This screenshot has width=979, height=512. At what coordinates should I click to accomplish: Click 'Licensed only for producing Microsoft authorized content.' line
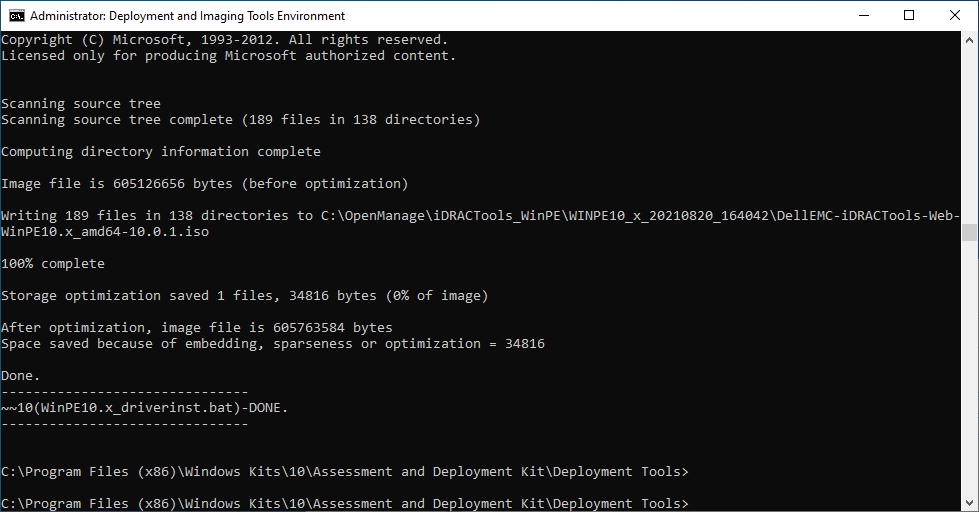229,56
